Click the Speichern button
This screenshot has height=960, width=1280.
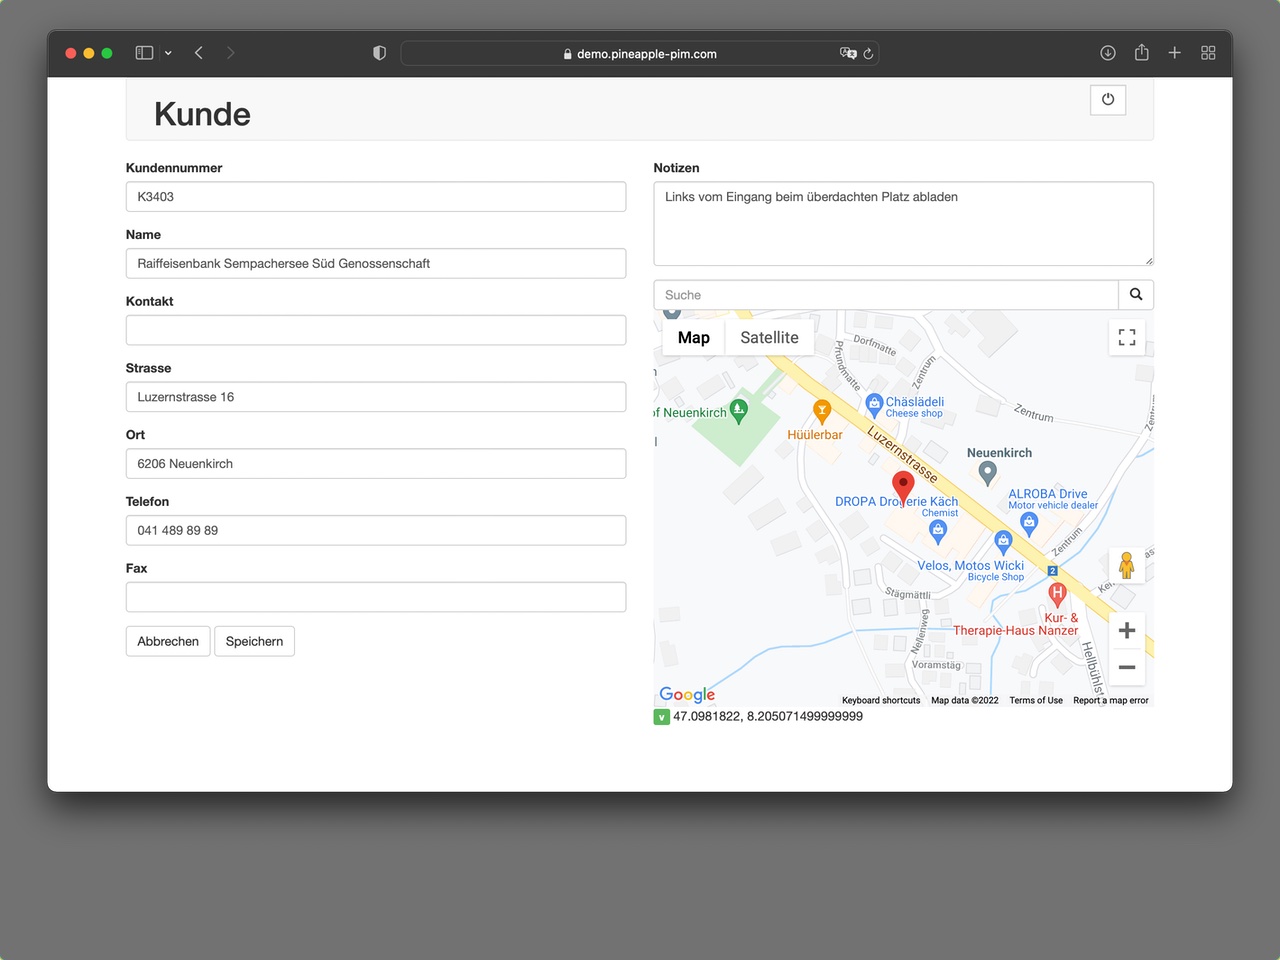(x=254, y=641)
